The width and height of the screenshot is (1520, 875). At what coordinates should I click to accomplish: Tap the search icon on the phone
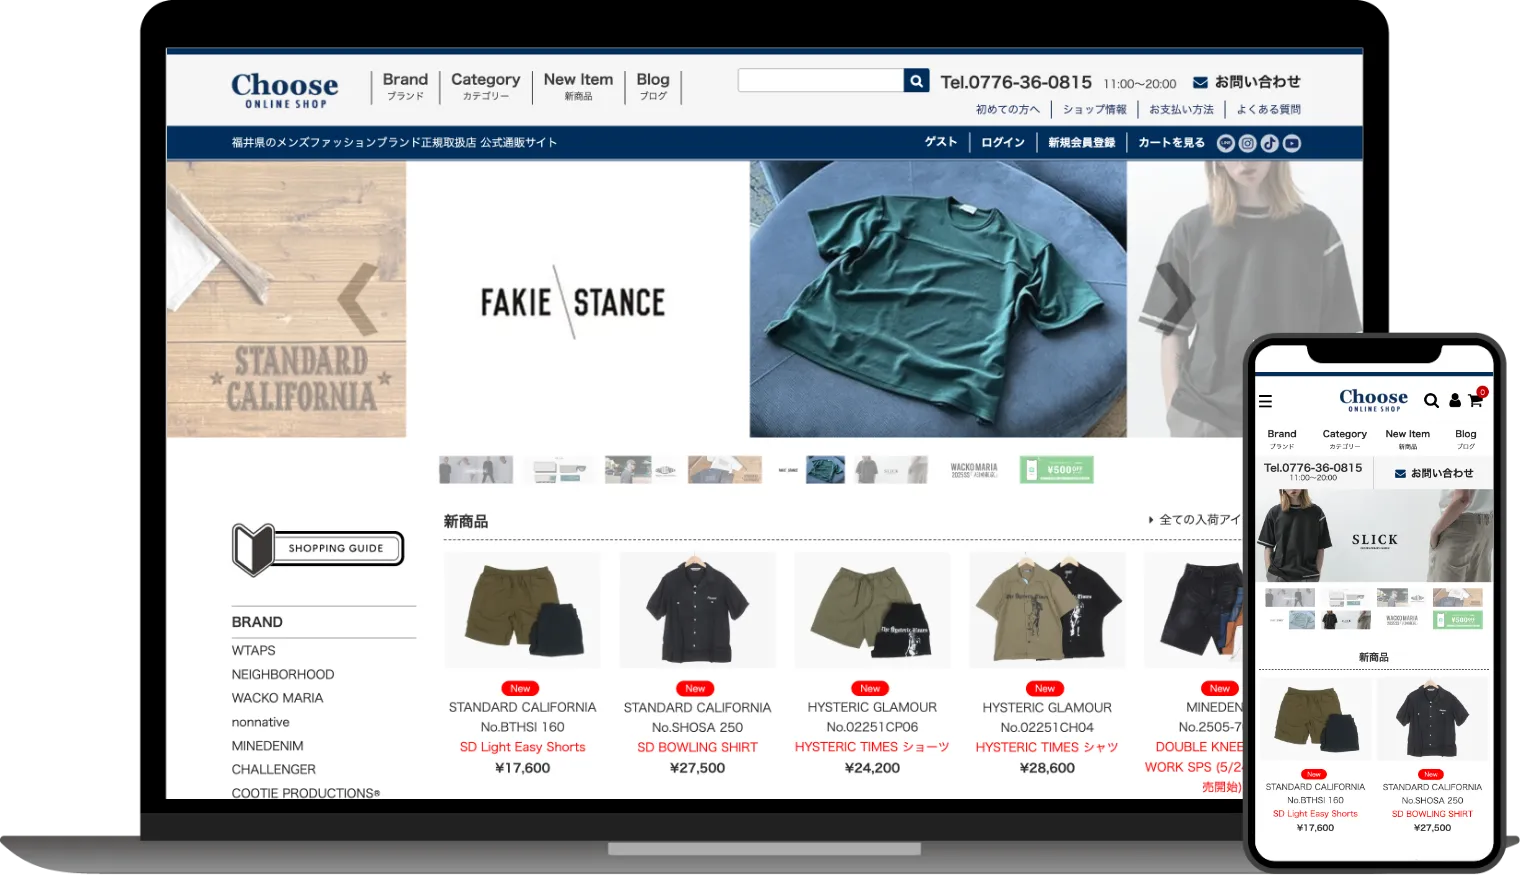pyautogui.click(x=1431, y=401)
